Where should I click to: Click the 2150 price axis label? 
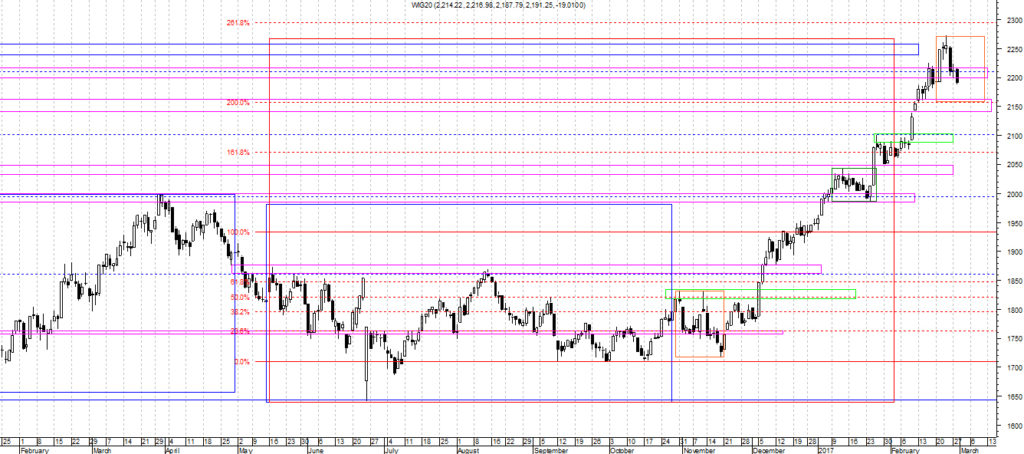click(x=1015, y=107)
